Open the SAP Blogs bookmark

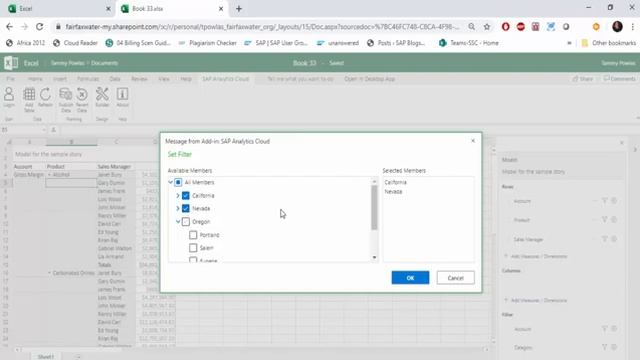click(x=396, y=43)
